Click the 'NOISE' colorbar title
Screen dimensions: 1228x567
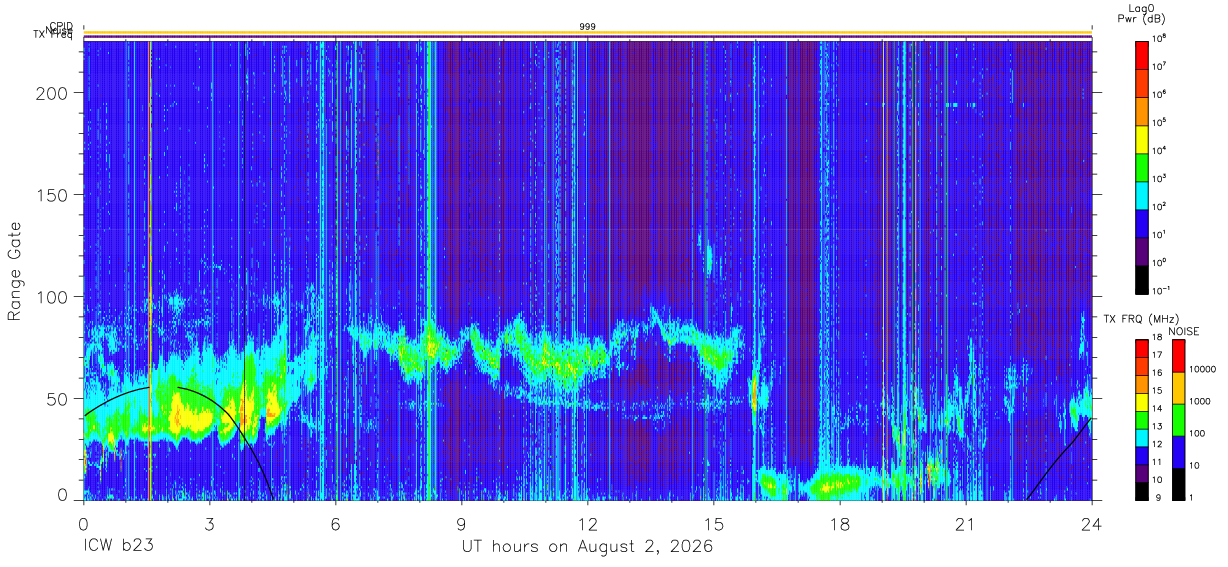[1182, 331]
